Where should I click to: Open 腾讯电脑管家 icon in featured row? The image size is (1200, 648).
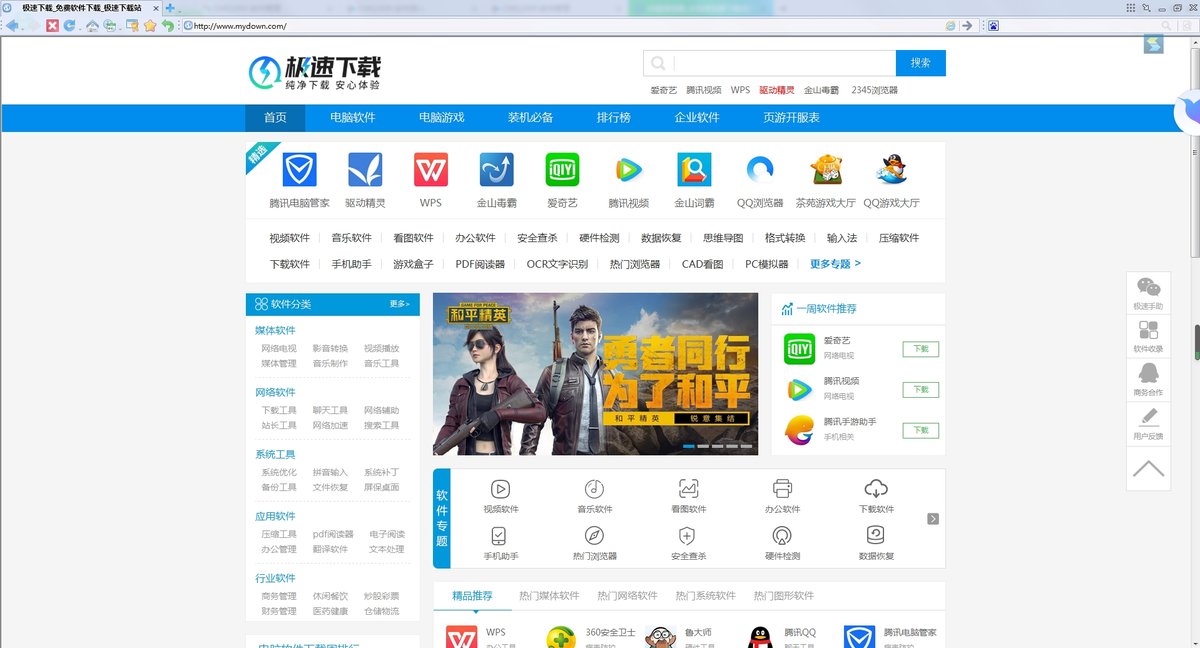coord(299,169)
